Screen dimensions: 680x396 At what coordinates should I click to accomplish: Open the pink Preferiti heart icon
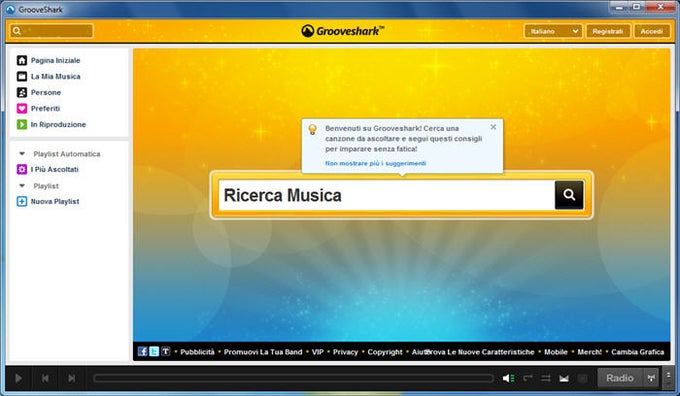click(22, 108)
